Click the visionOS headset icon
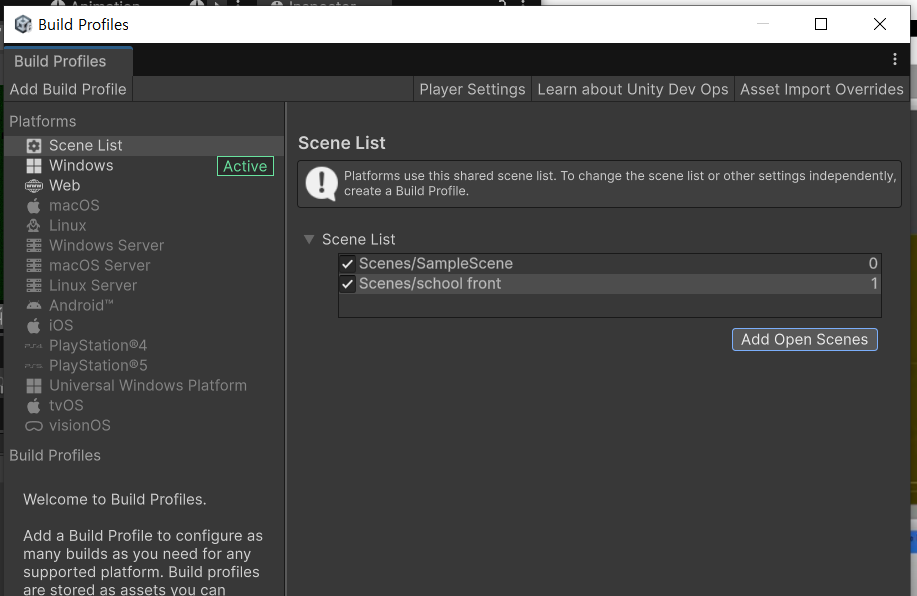This screenshot has width=917, height=596. click(34, 426)
